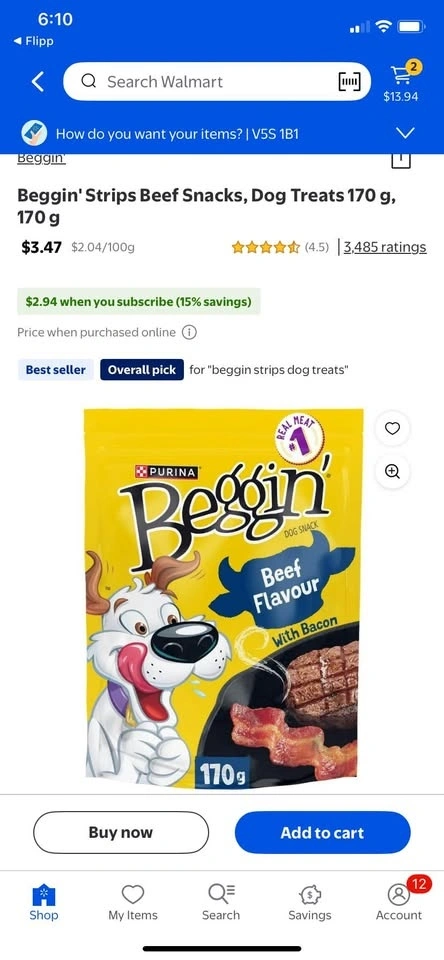Add product to favorites with heart icon
The height and width of the screenshot is (960, 444).
click(392, 429)
